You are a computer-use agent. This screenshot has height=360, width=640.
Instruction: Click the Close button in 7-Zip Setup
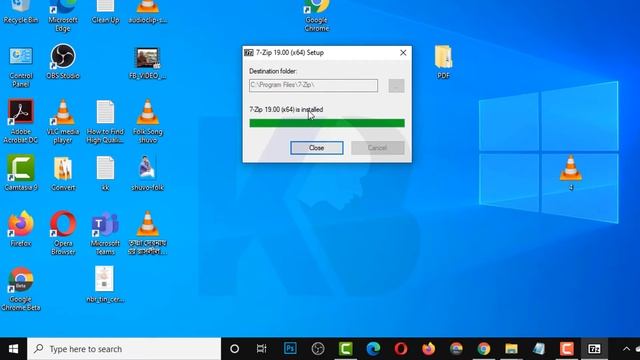tap(316, 148)
